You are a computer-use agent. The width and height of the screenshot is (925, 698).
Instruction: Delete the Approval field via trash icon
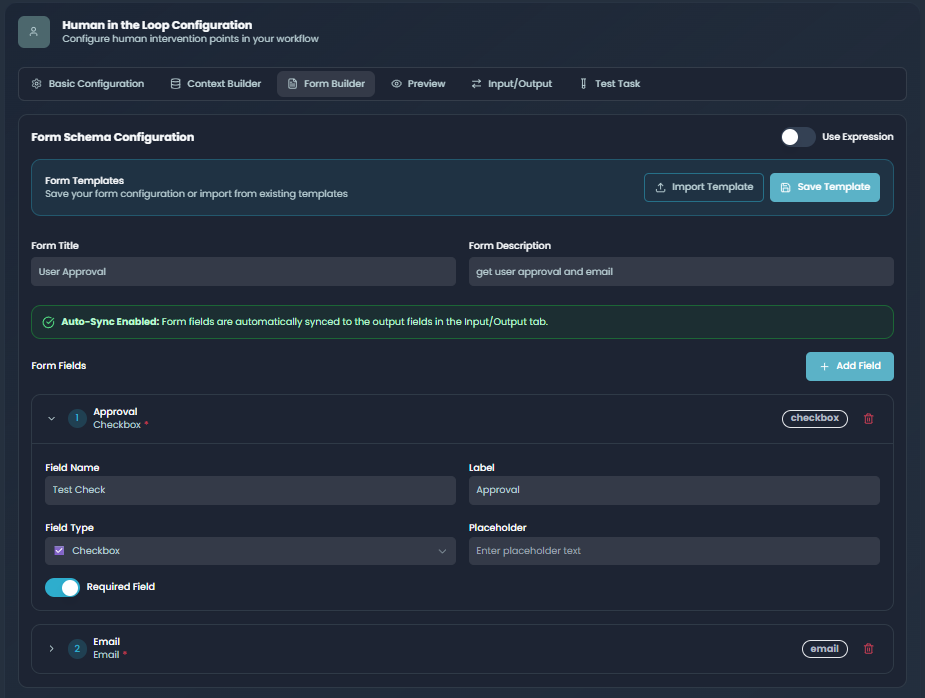(868, 419)
